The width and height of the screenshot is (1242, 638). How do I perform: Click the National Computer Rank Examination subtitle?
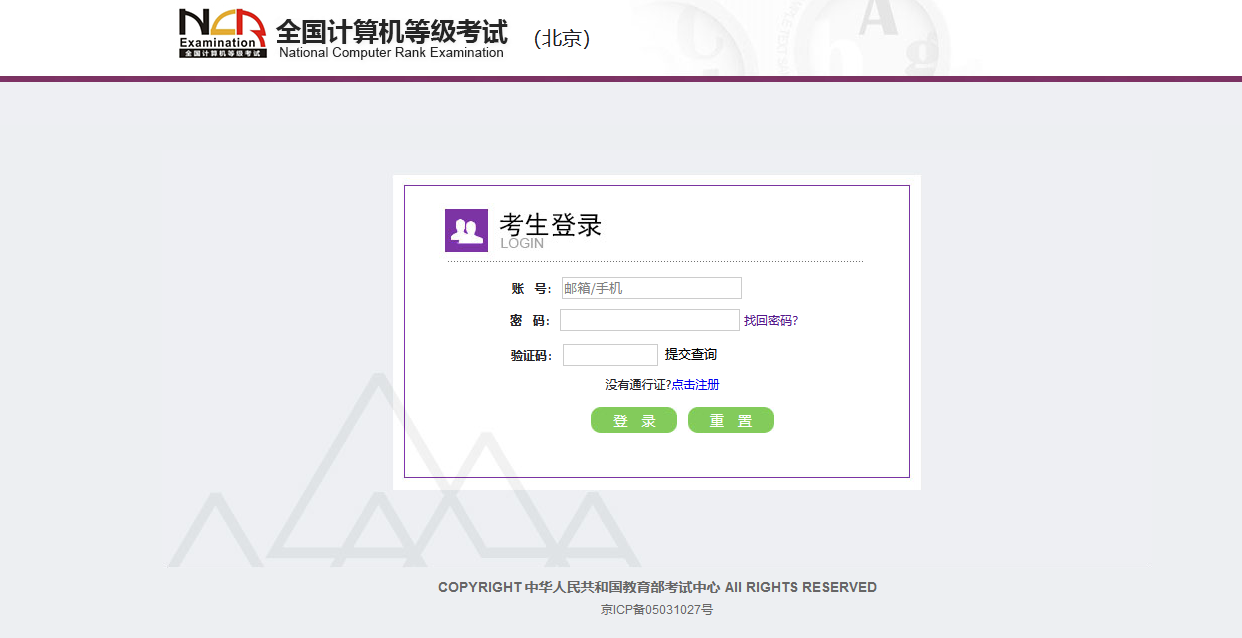click(x=391, y=53)
